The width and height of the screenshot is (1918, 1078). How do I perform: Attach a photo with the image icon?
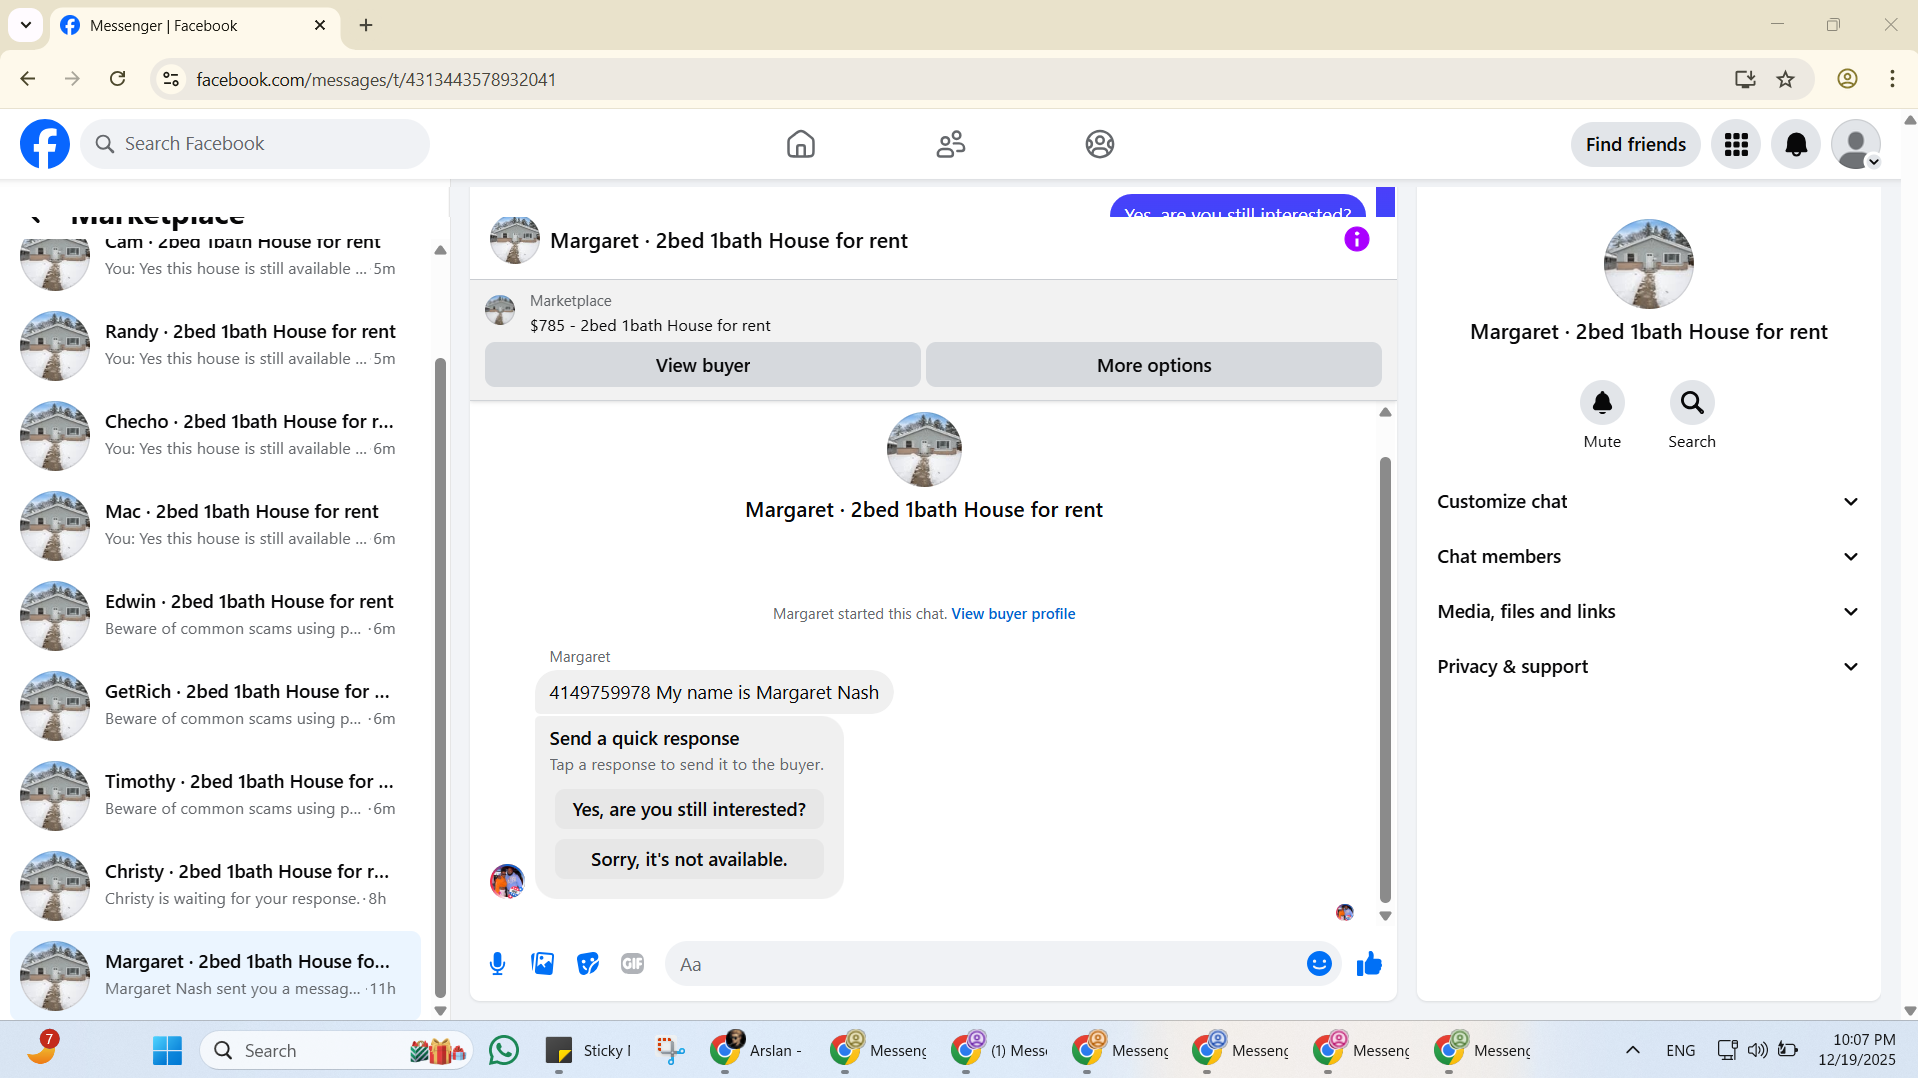click(x=543, y=964)
